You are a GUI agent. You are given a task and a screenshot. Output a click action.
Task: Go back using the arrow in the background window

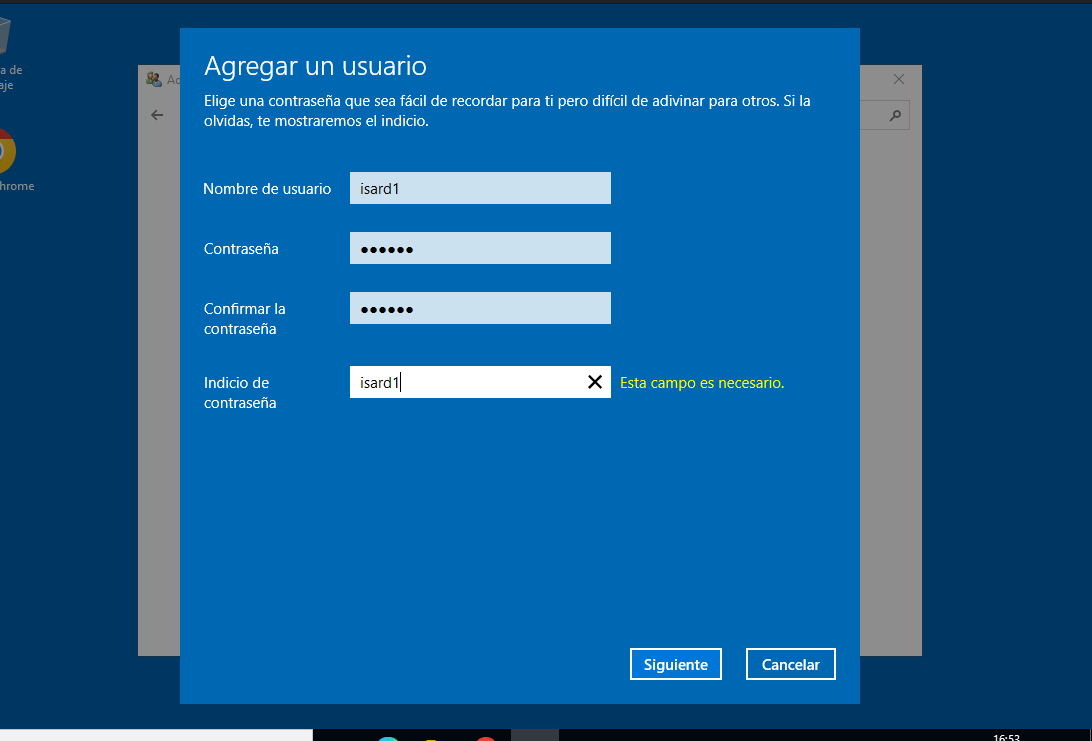(x=157, y=115)
